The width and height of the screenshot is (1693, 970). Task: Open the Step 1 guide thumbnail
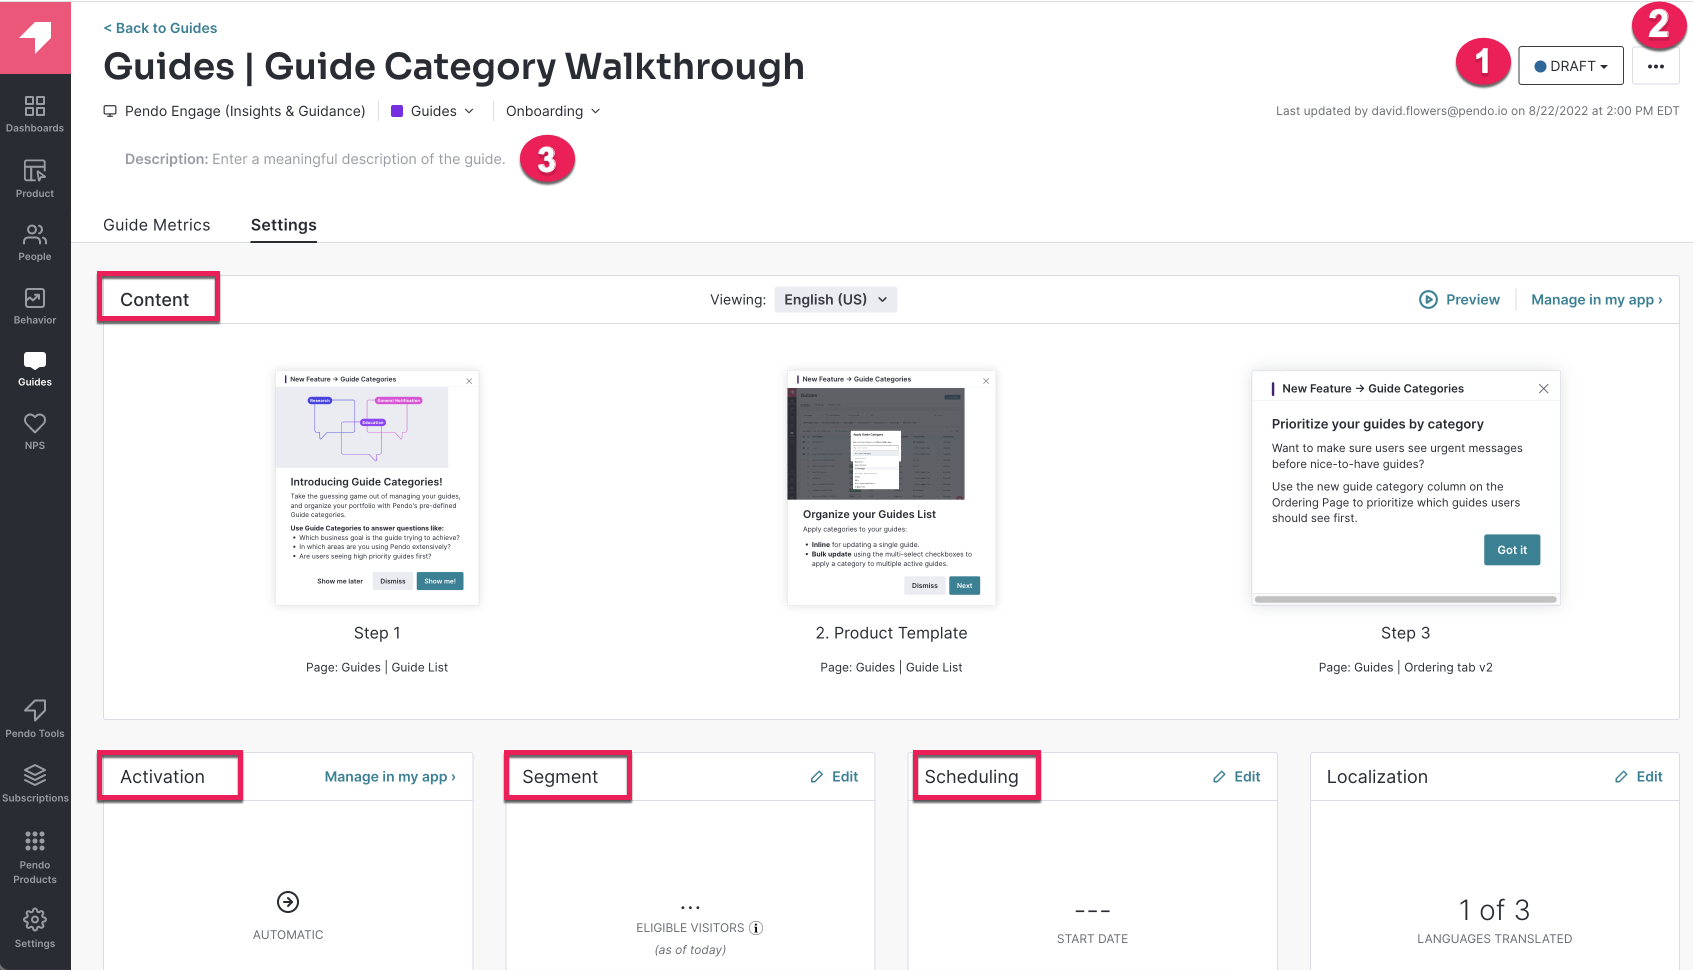[377, 488]
